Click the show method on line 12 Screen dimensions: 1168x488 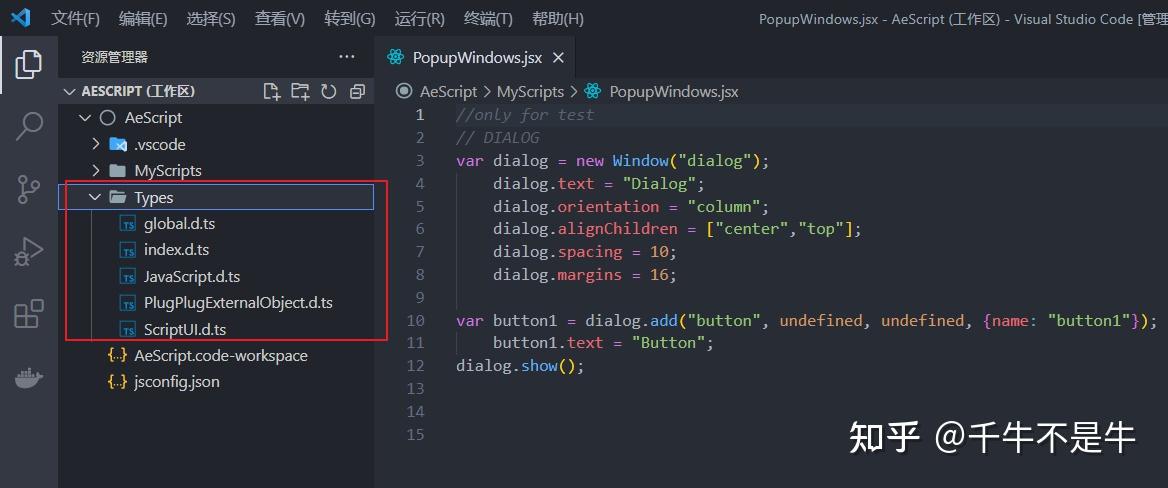click(539, 366)
